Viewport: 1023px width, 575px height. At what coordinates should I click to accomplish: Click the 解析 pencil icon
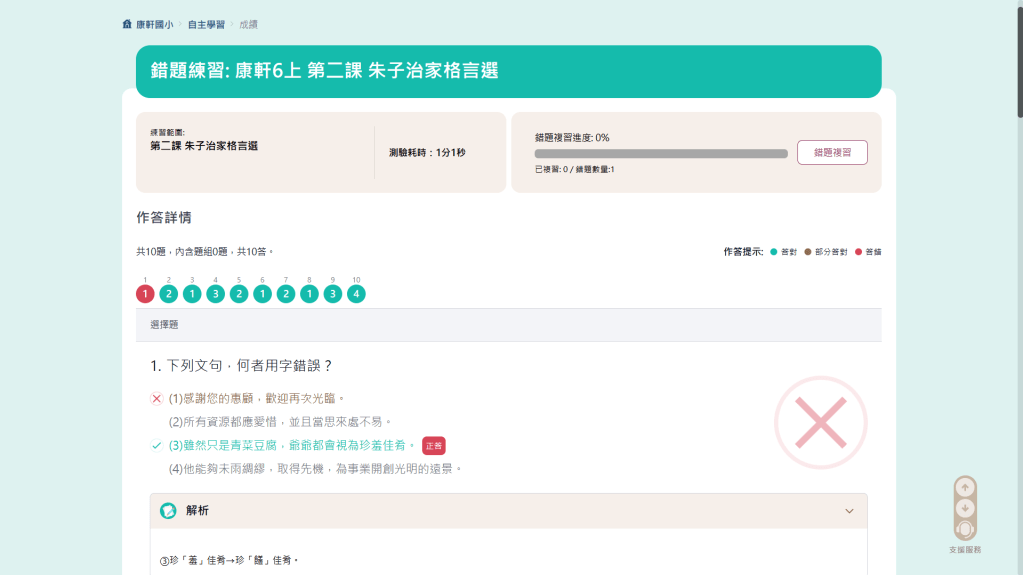pyautogui.click(x=169, y=511)
